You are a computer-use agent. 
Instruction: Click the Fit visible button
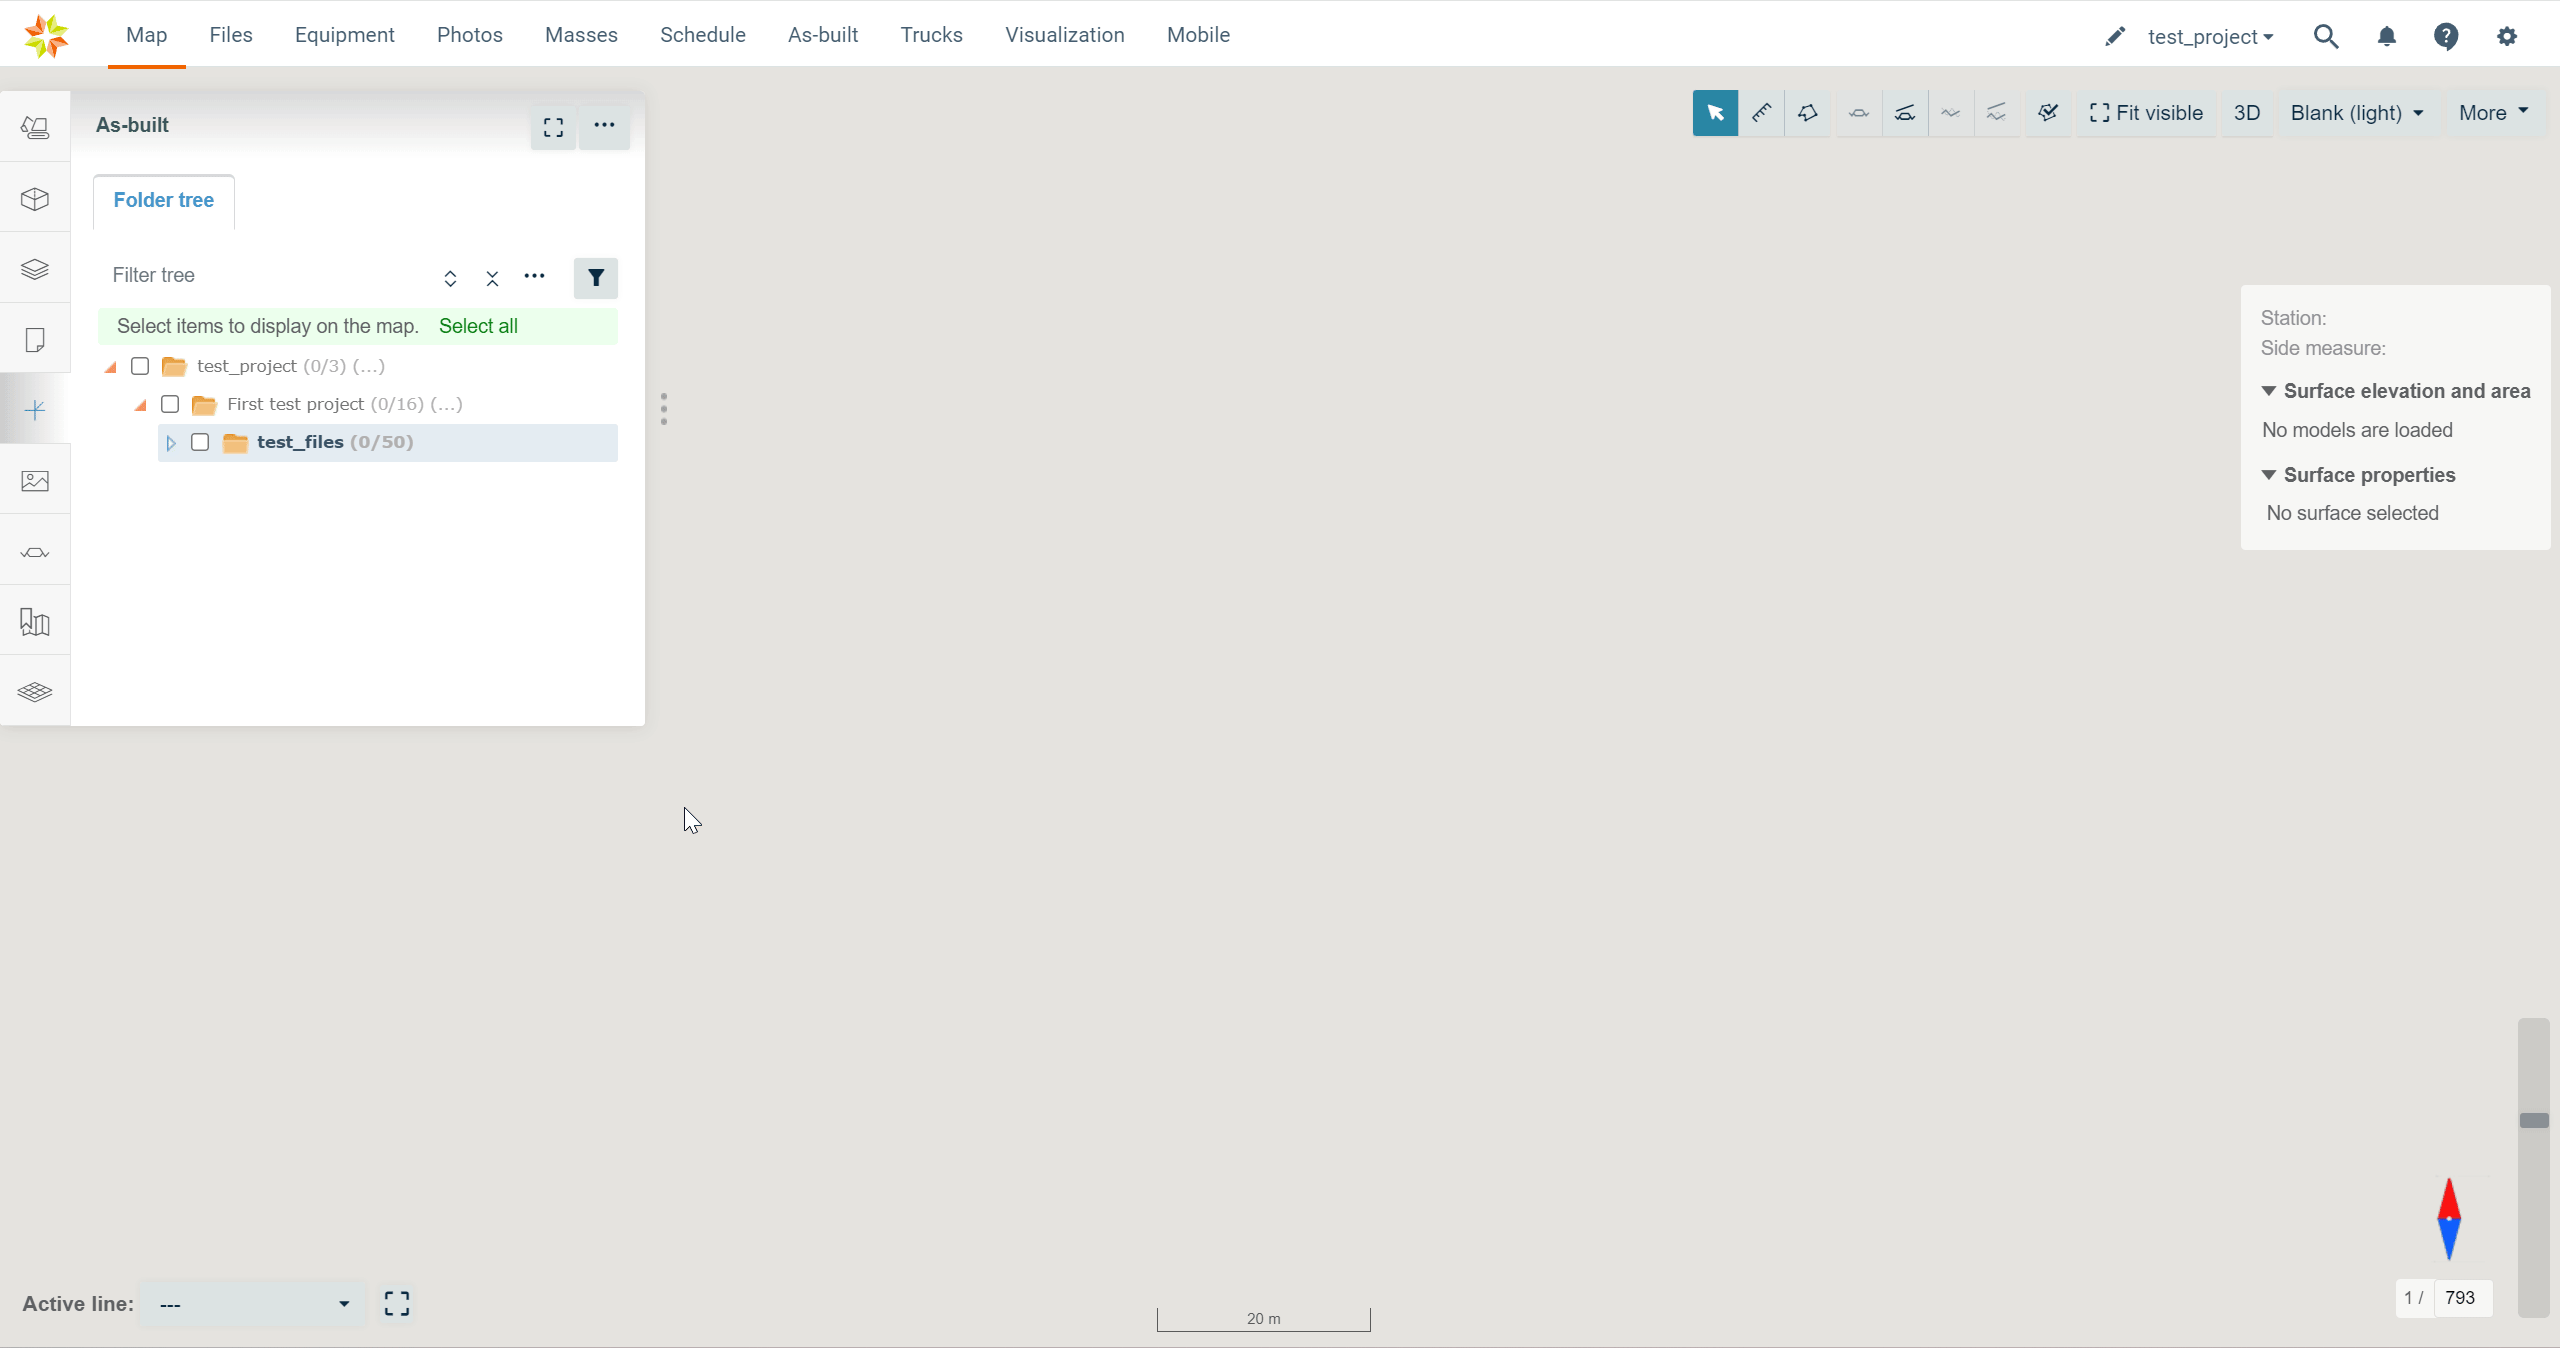pos(2146,113)
